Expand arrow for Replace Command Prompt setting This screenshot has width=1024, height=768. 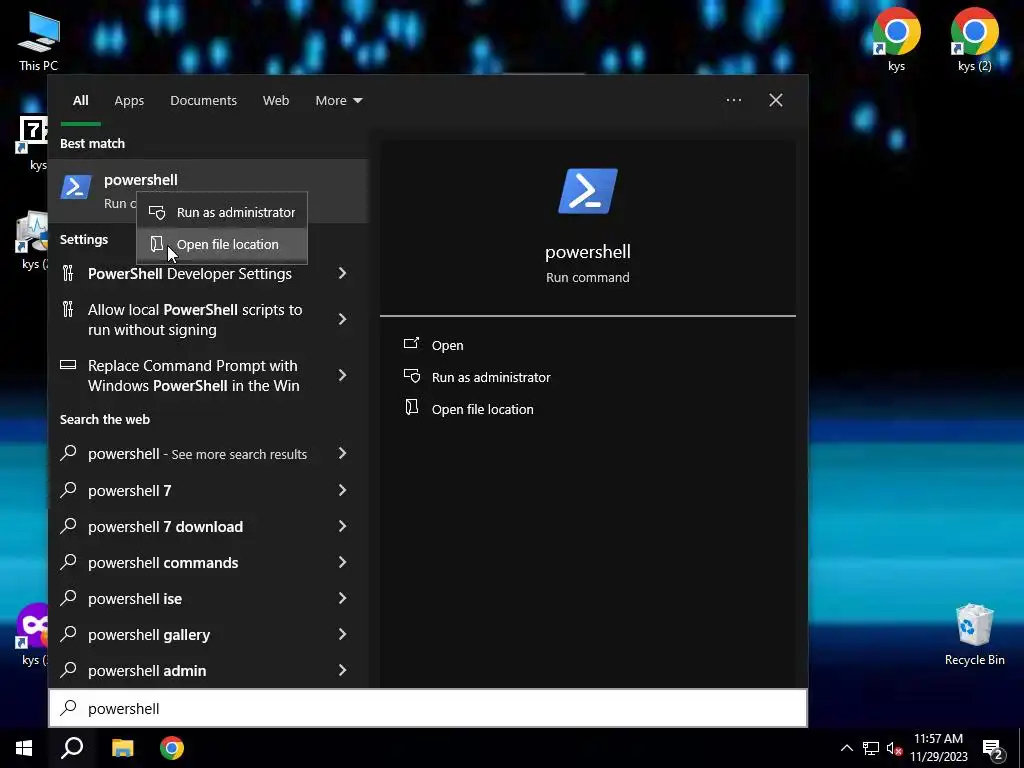[x=342, y=375]
